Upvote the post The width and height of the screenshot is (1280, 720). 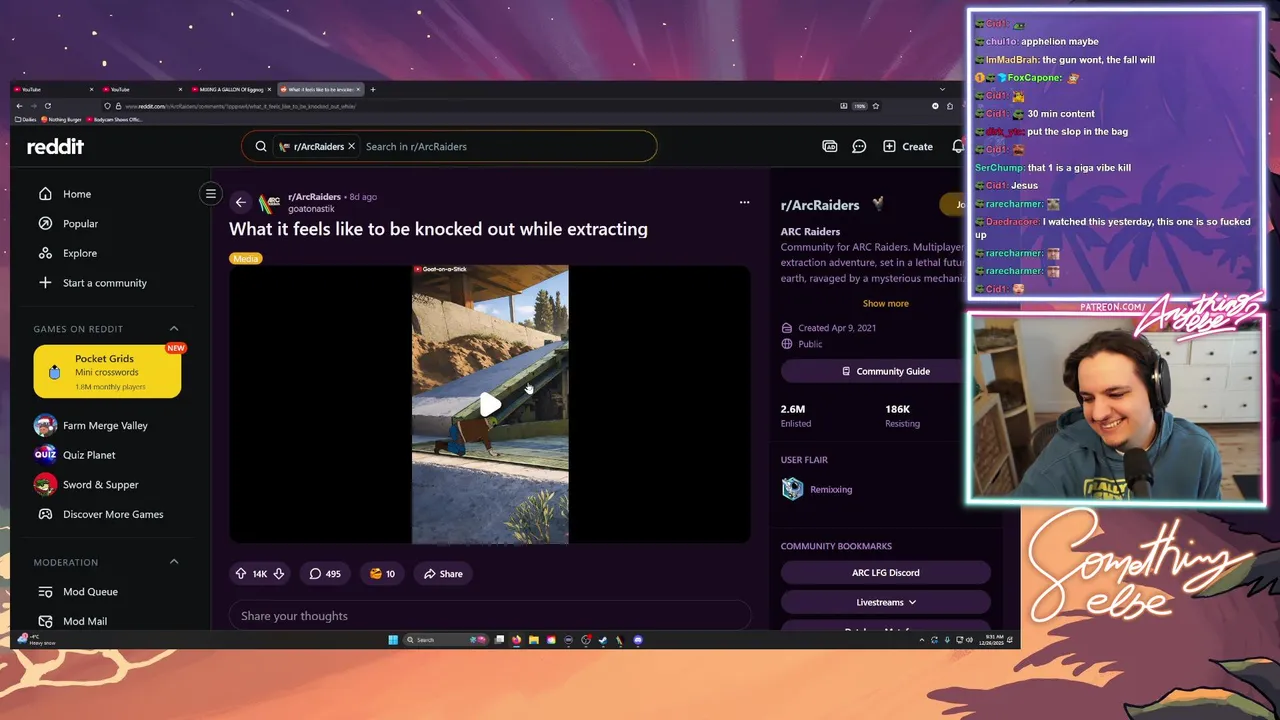pos(241,574)
